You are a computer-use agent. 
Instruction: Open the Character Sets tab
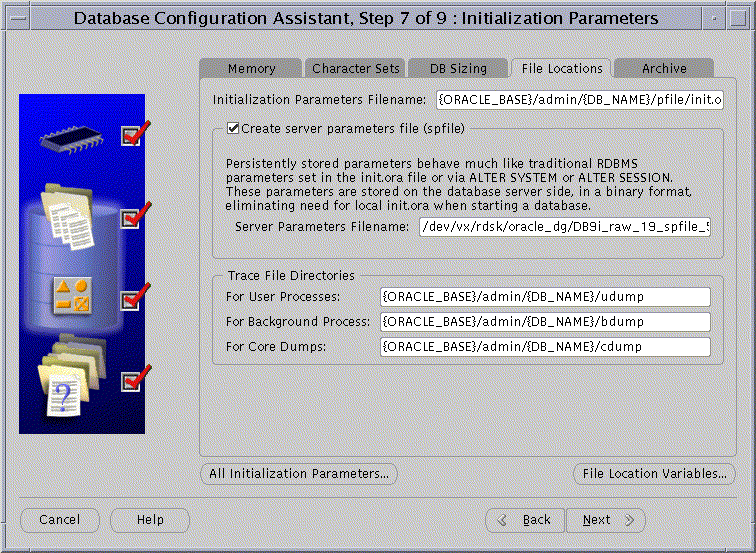point(355,68)
